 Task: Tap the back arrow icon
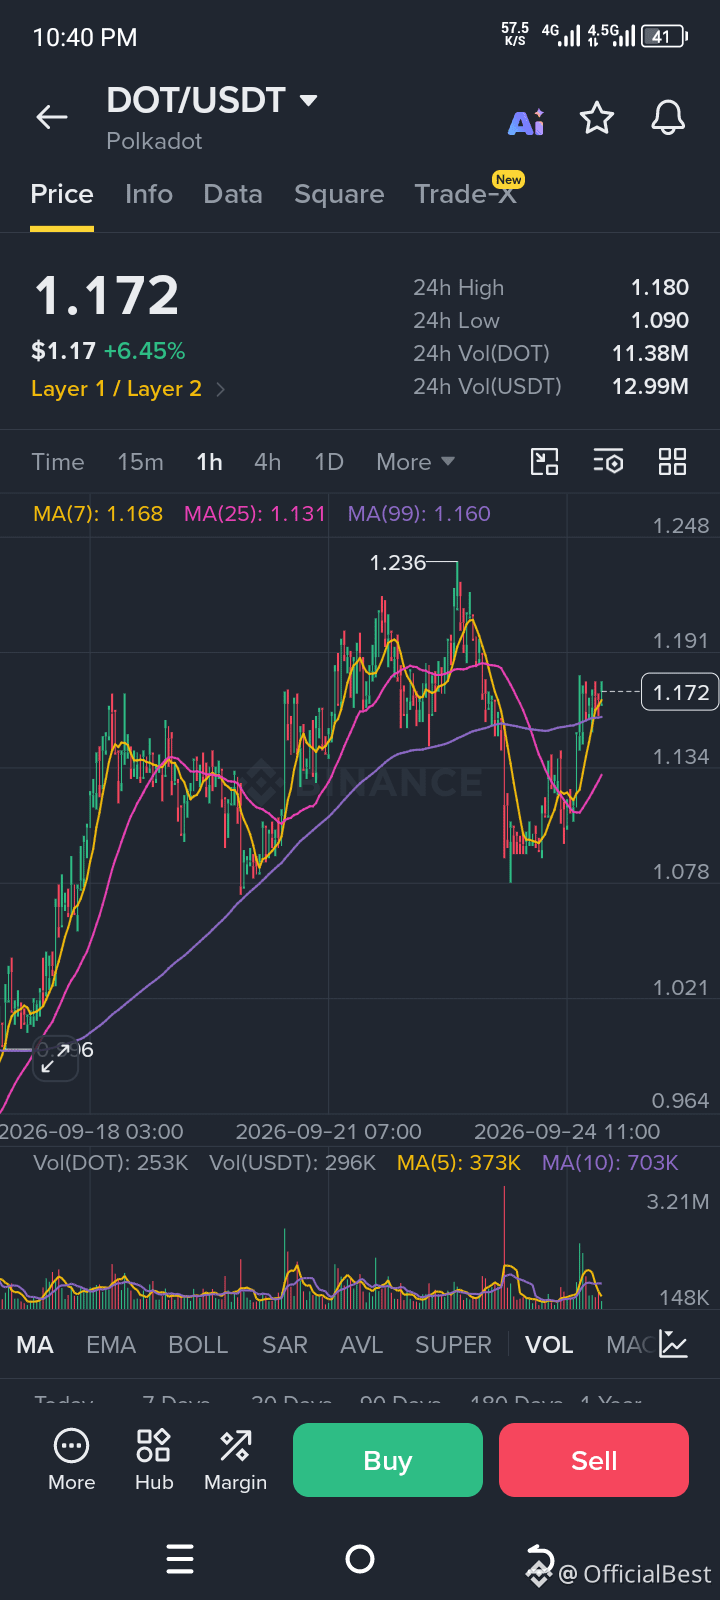(x=52, y=118)
